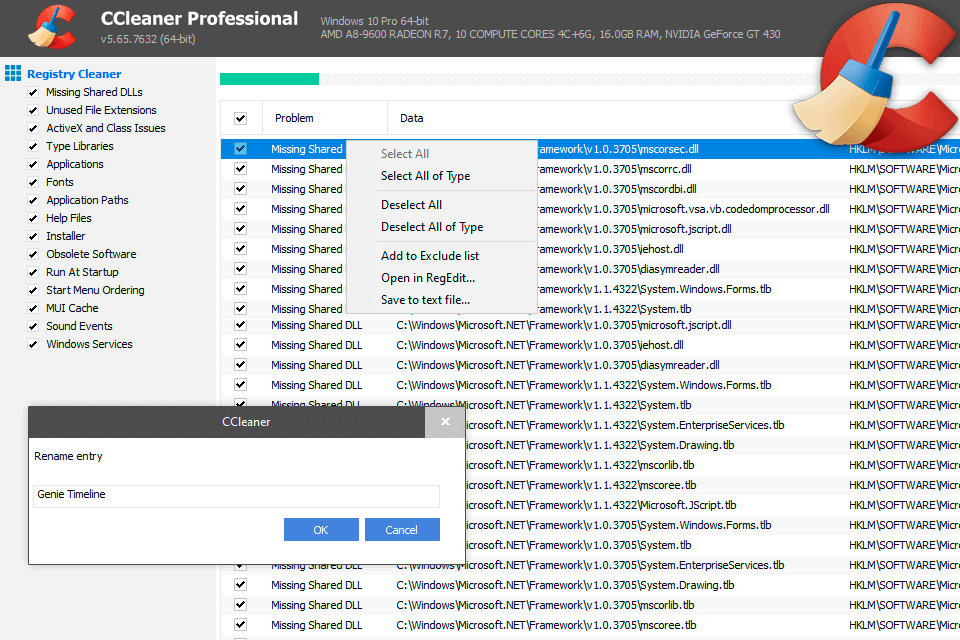Screen dimensions: 960x640
Task: Select the v1.1.4322 mscorlib.tlb path
Action: coord(579,465)
